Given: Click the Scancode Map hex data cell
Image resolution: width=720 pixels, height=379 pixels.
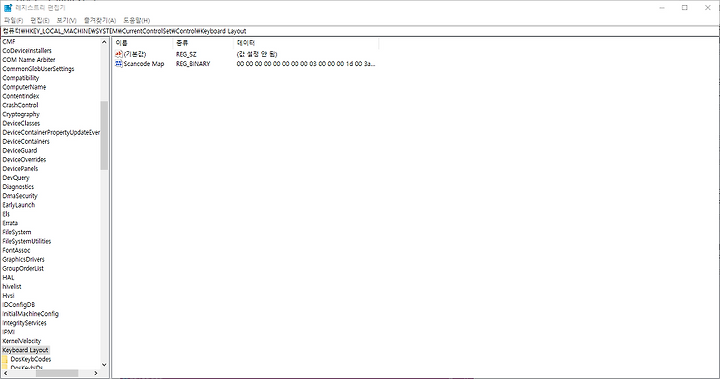Looking at the screenshot, I should point(306,64).
